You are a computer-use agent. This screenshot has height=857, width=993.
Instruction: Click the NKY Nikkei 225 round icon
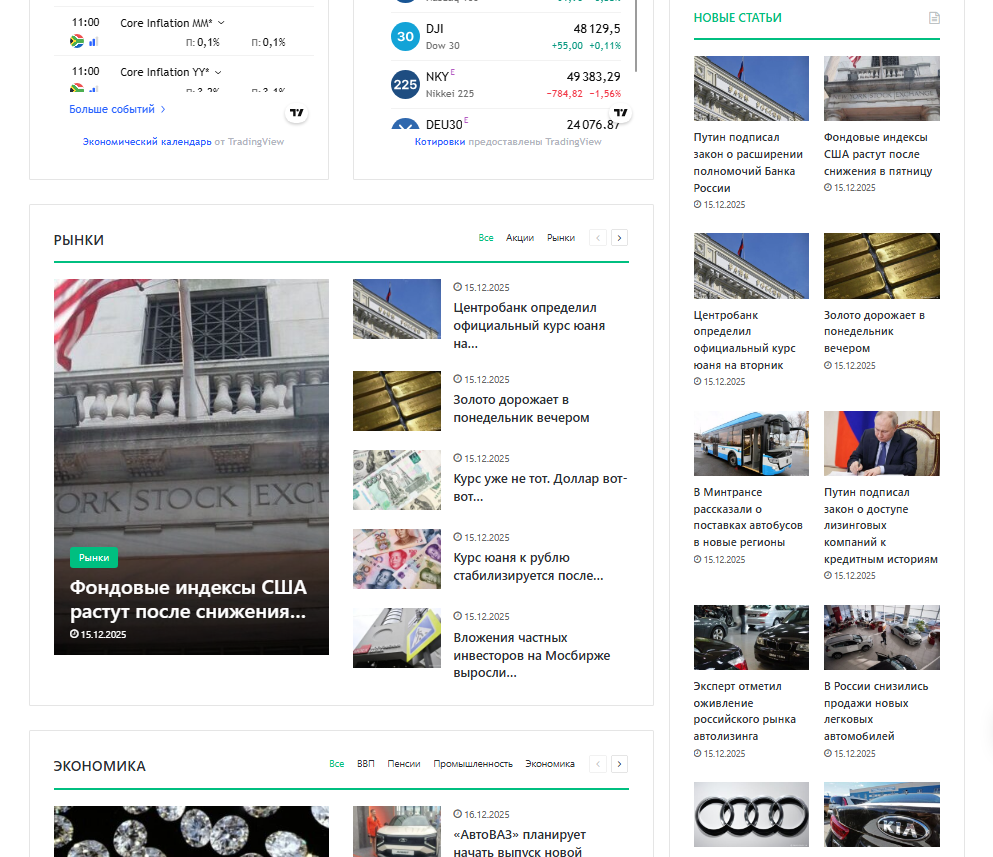pos(405,84)
